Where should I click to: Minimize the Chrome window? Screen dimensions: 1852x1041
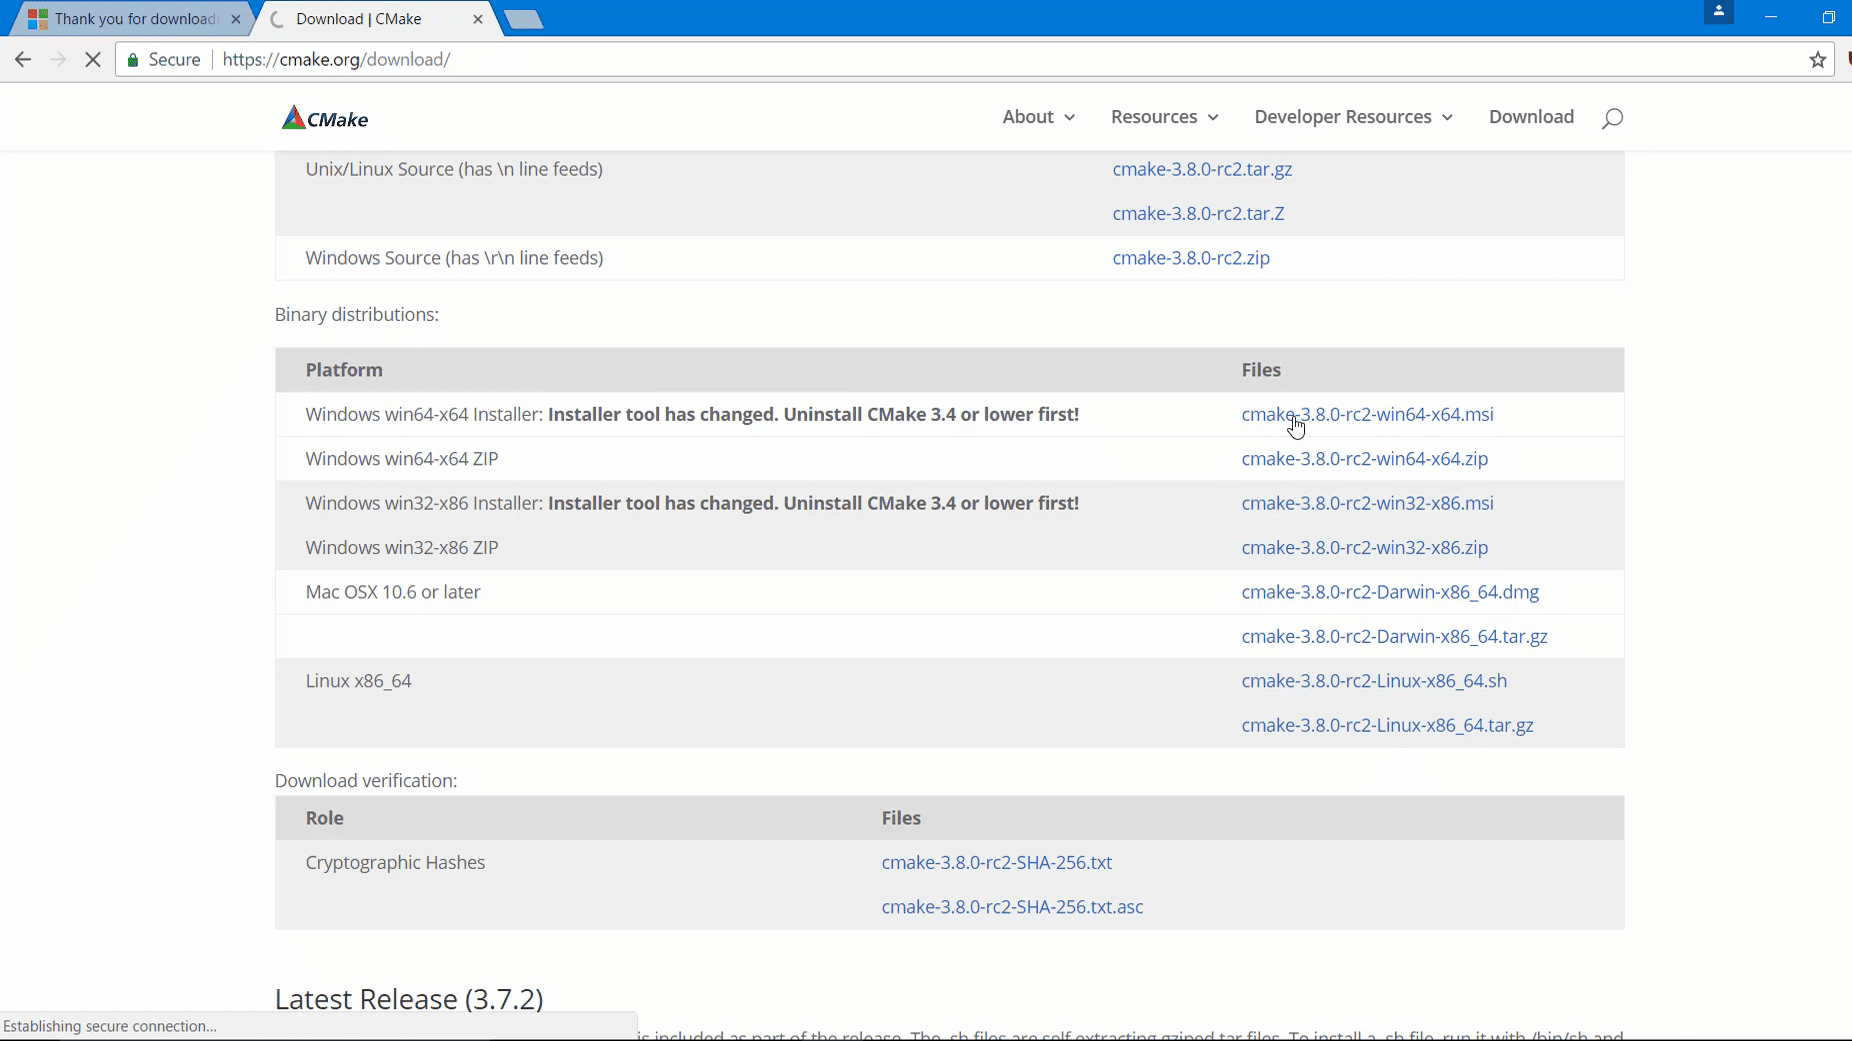coord(1771,17)
